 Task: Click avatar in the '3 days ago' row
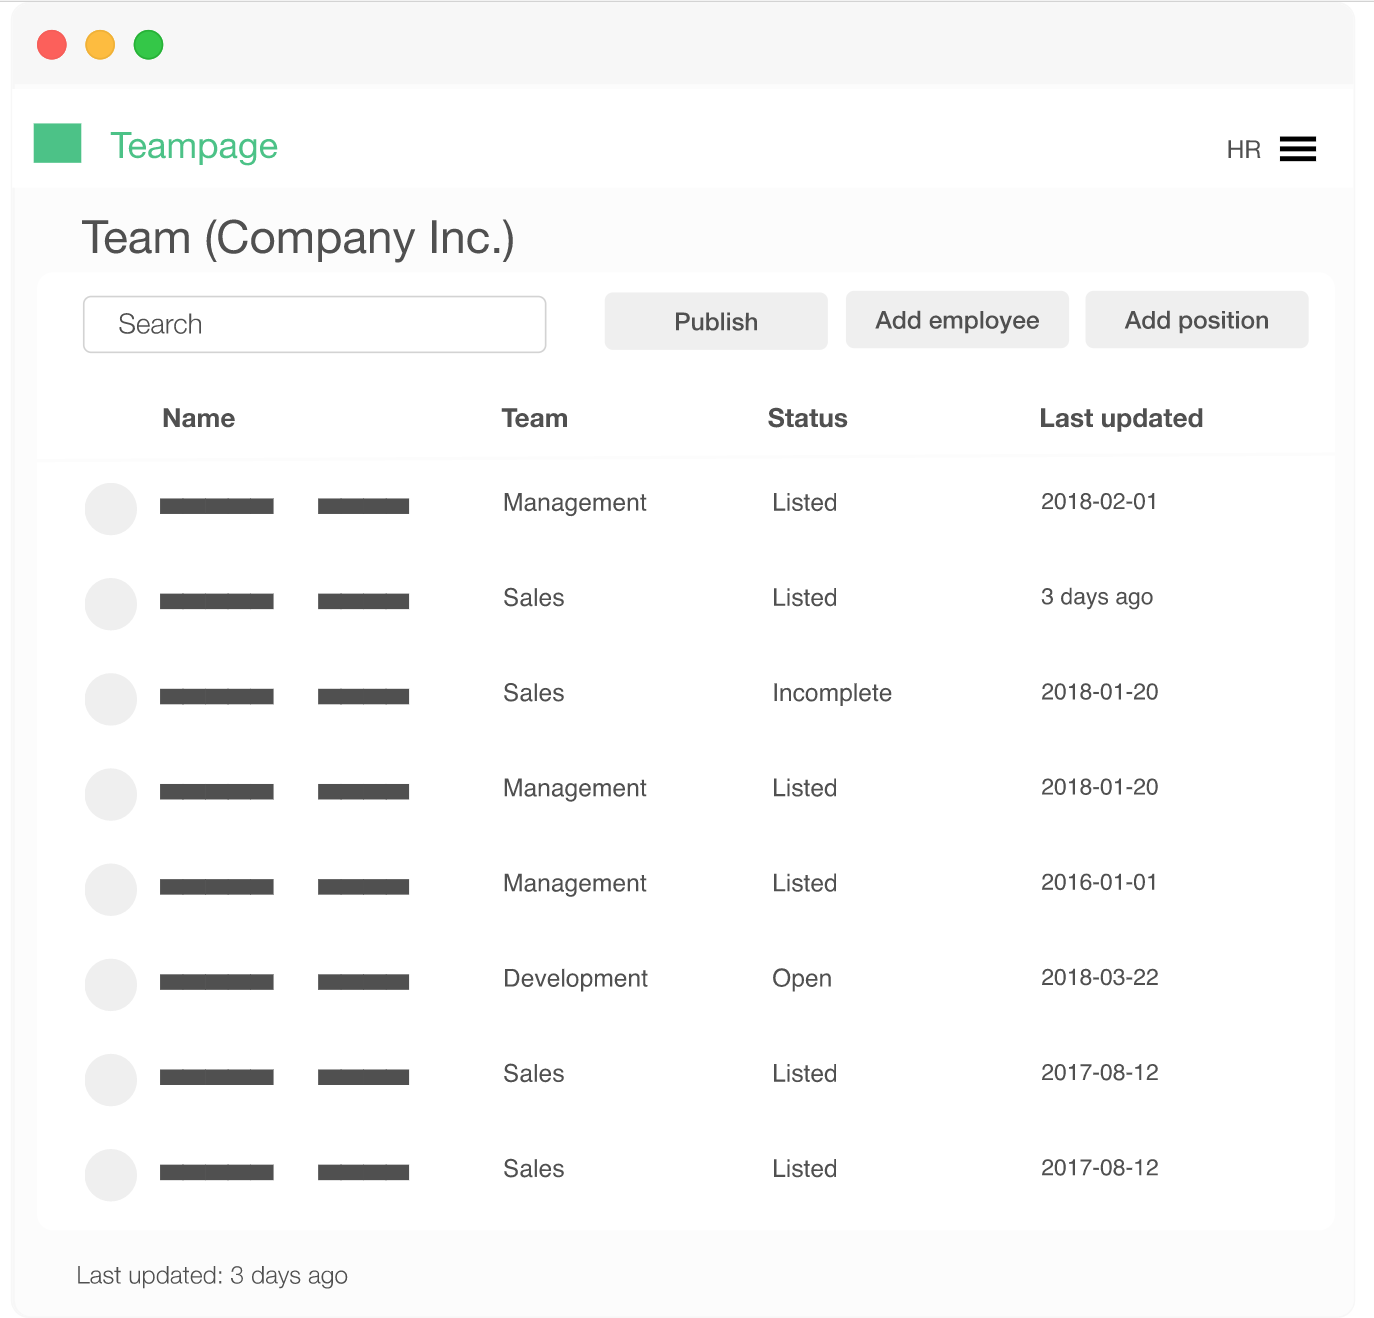pos(111,604)
